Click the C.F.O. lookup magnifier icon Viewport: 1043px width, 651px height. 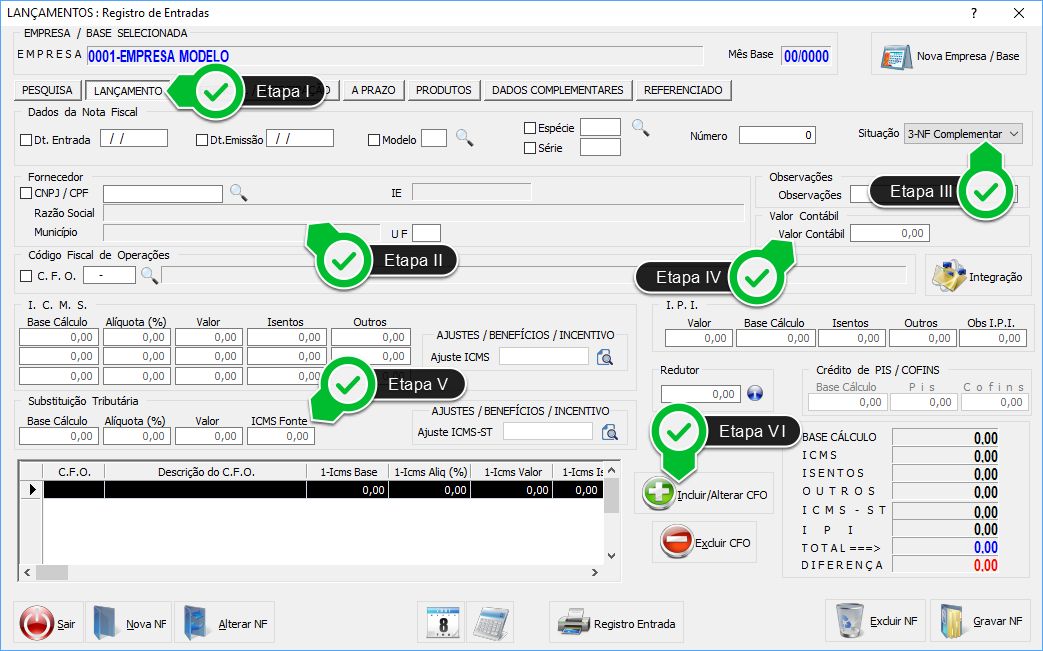(149, 275)
